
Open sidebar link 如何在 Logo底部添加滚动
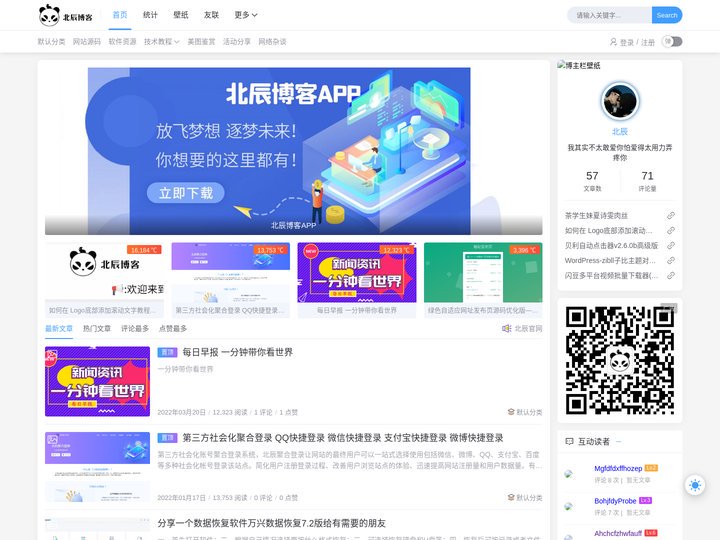(x=608, y=231)
